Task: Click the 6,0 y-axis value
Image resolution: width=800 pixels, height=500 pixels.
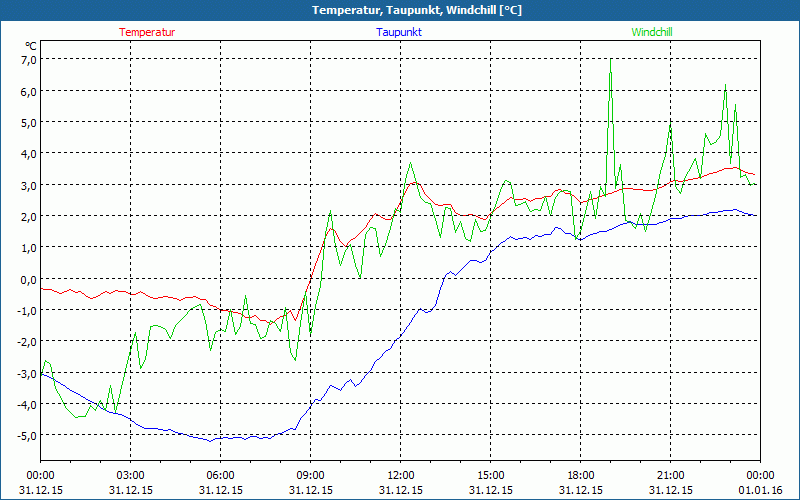Action: [29, 91]
